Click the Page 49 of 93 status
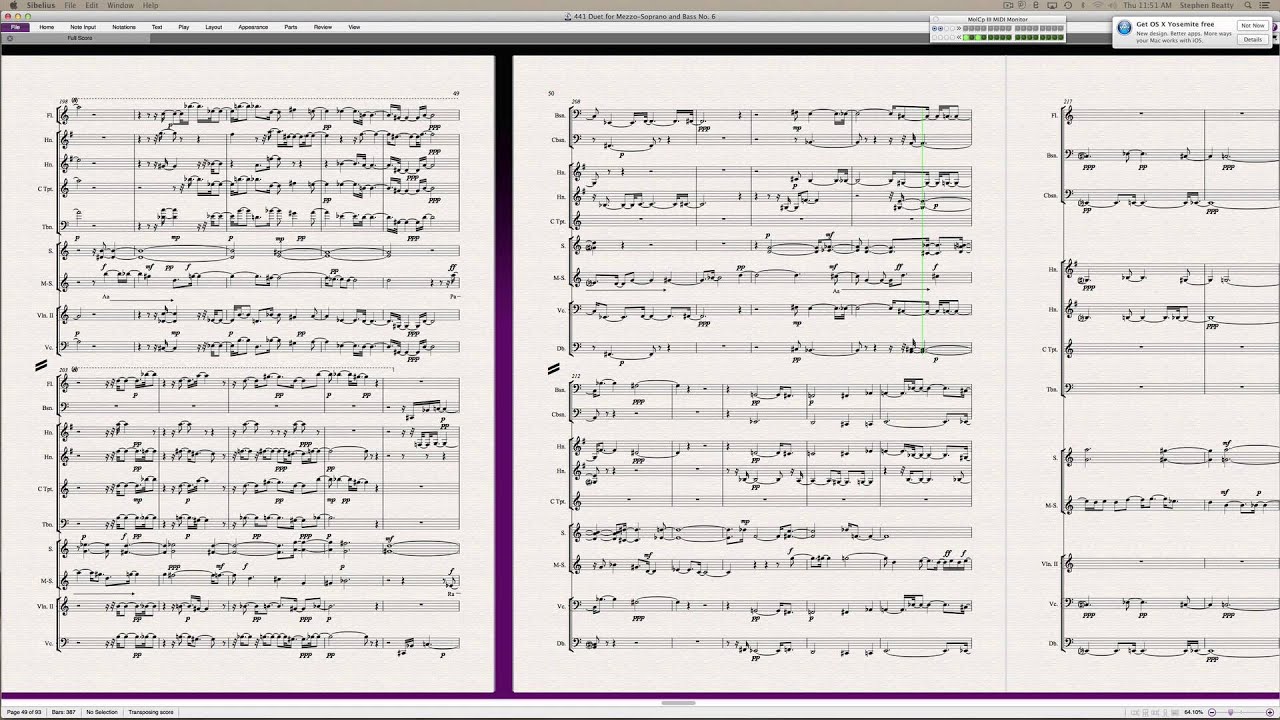 [x=23, y=712]
